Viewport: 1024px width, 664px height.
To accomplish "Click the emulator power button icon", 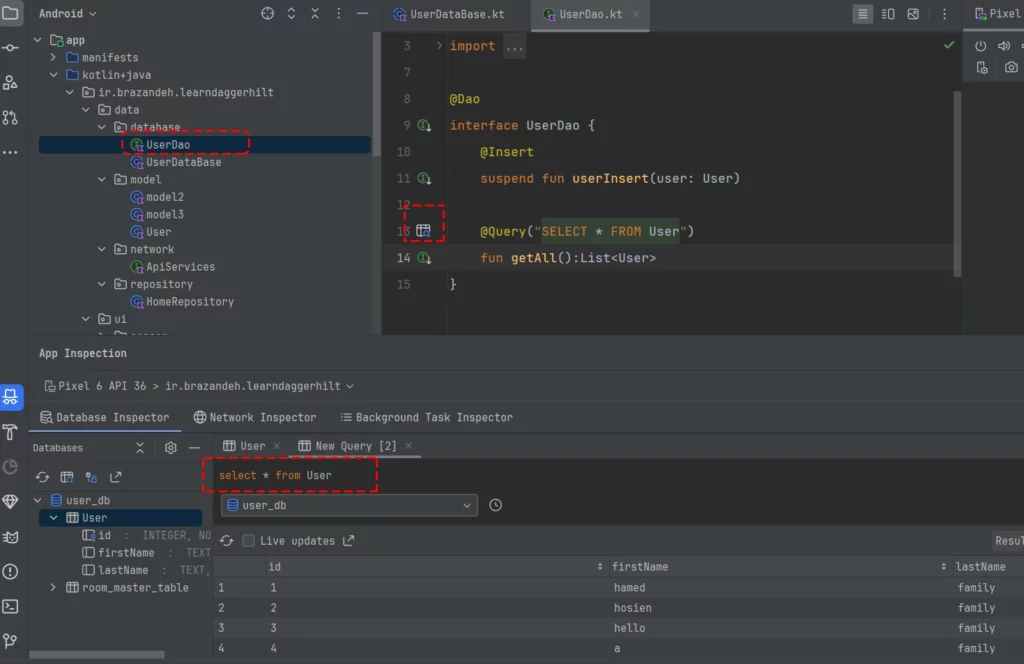I will tap(980, 46).
